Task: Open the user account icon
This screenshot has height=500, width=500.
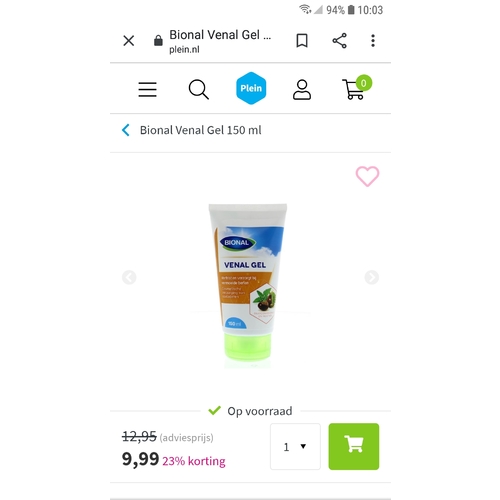Action: [x=302, y=89]
